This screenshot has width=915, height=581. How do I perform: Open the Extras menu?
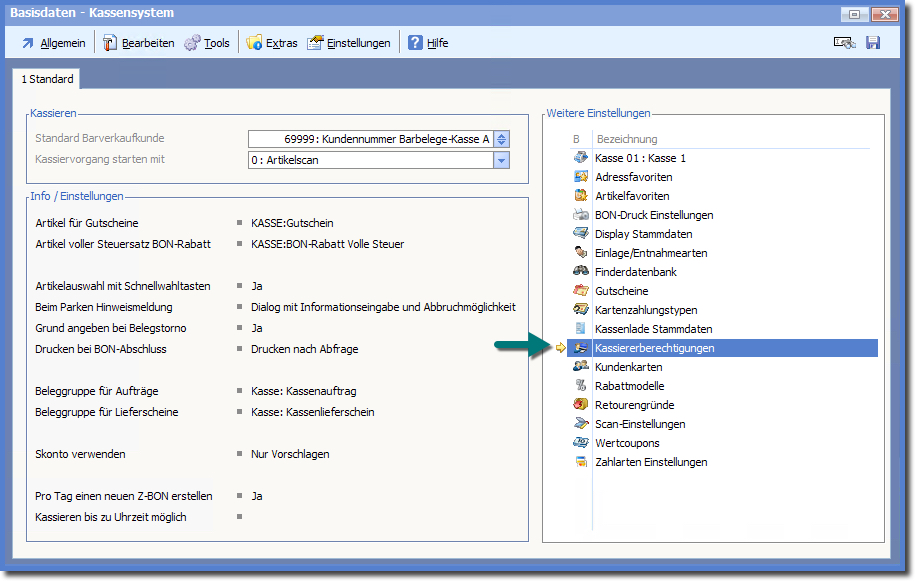(x=272, y=43)
